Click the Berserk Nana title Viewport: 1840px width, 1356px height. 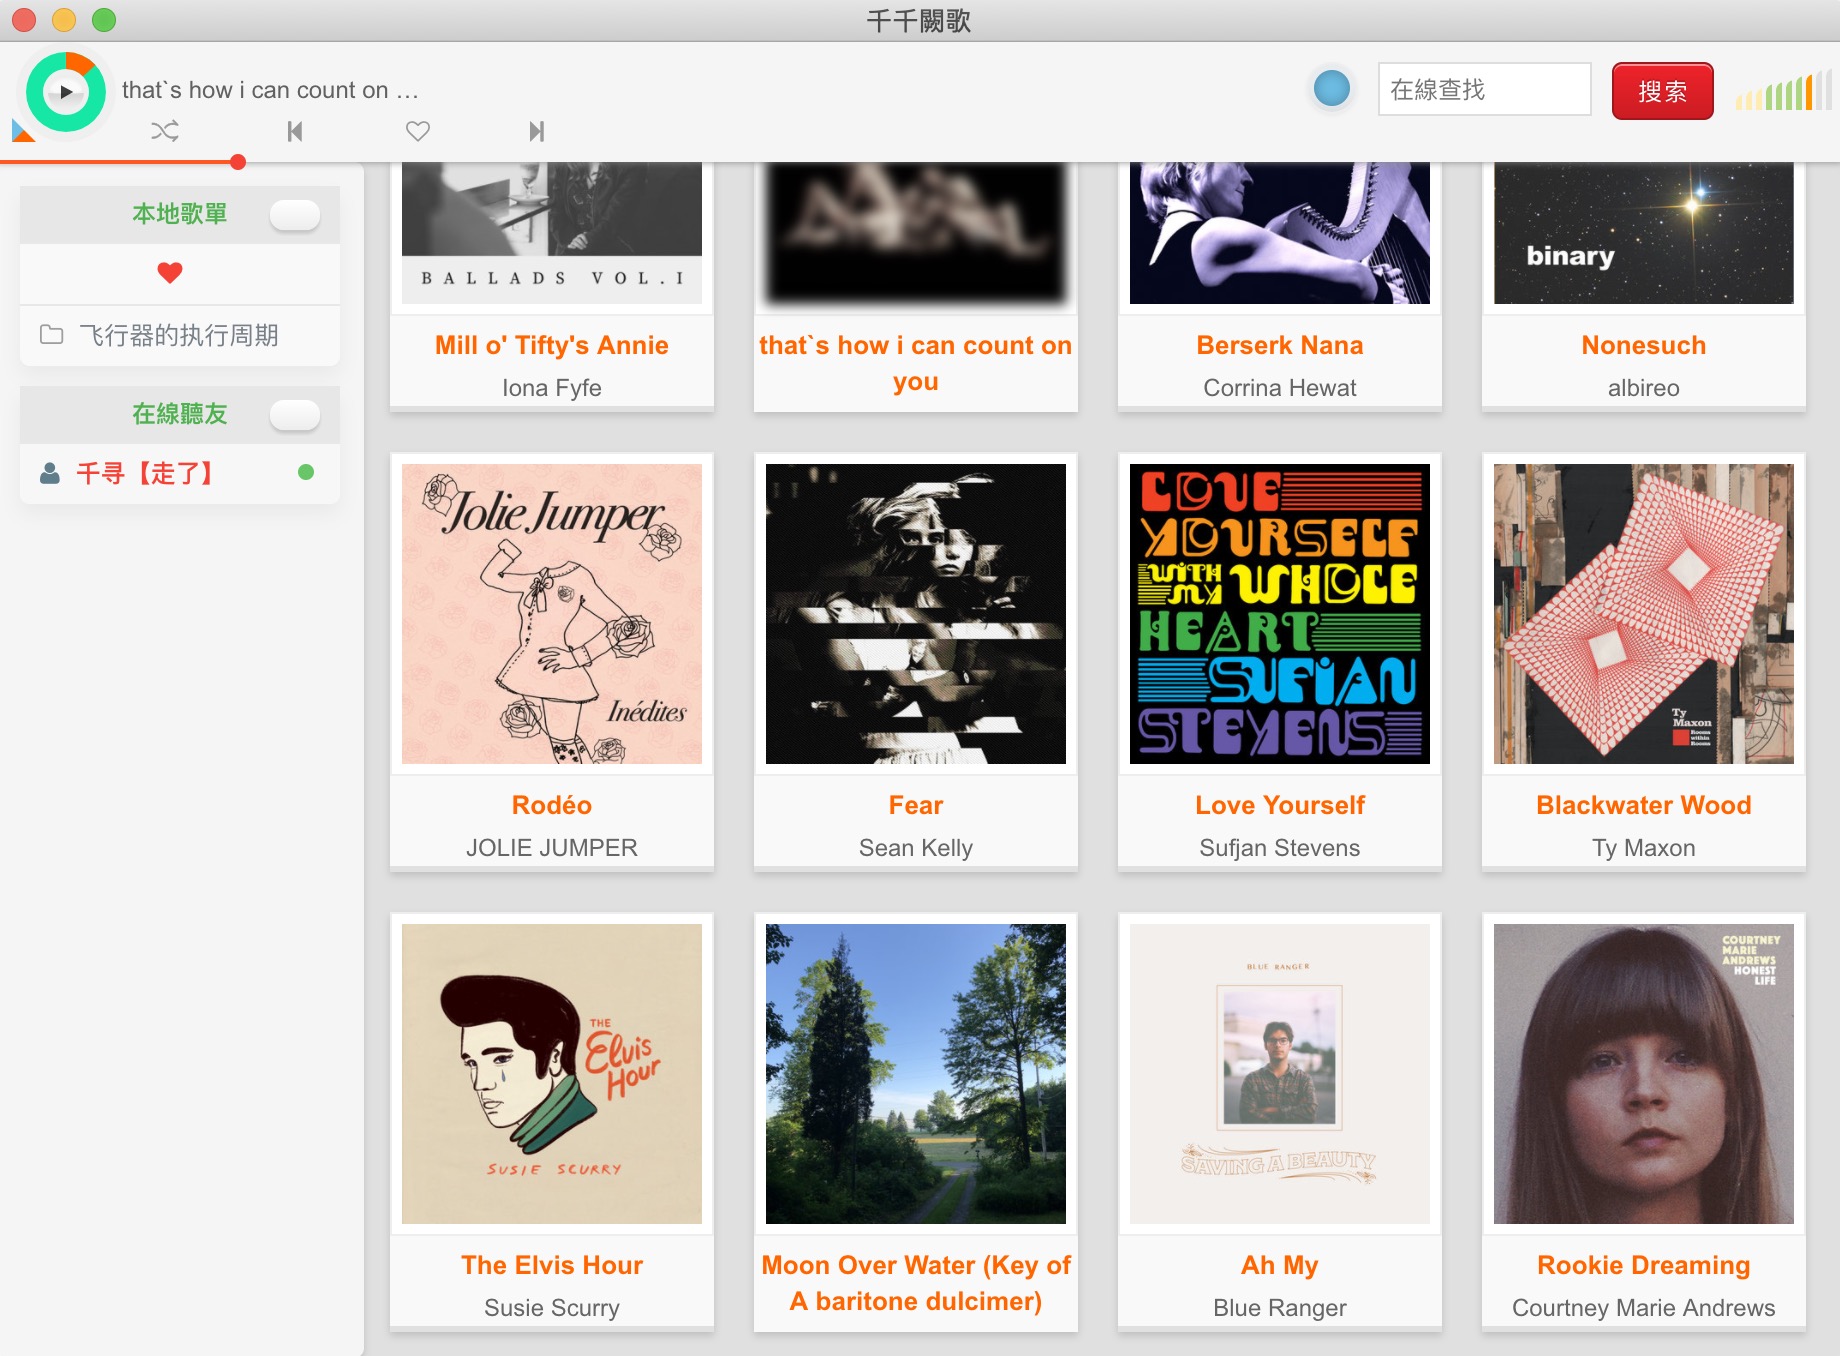coord(1280,345)
